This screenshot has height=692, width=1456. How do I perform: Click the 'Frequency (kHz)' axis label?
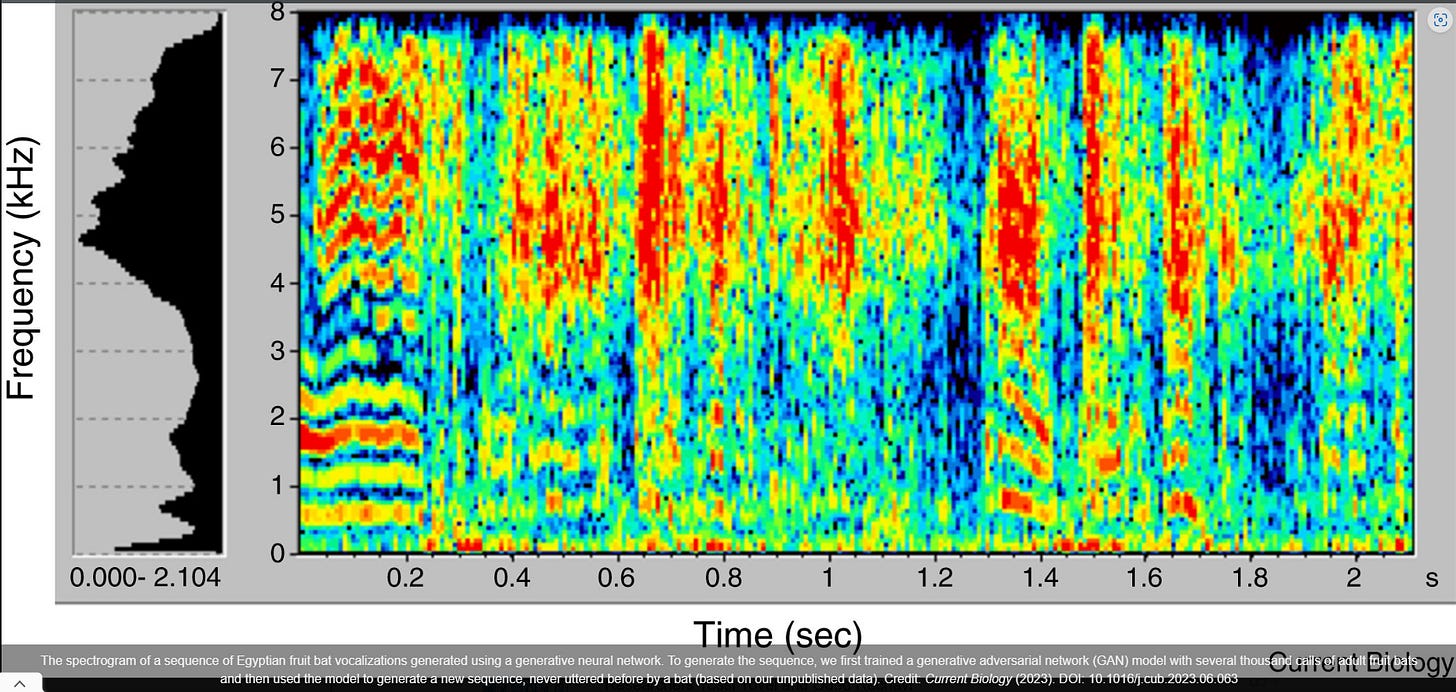tap(21, 270)
